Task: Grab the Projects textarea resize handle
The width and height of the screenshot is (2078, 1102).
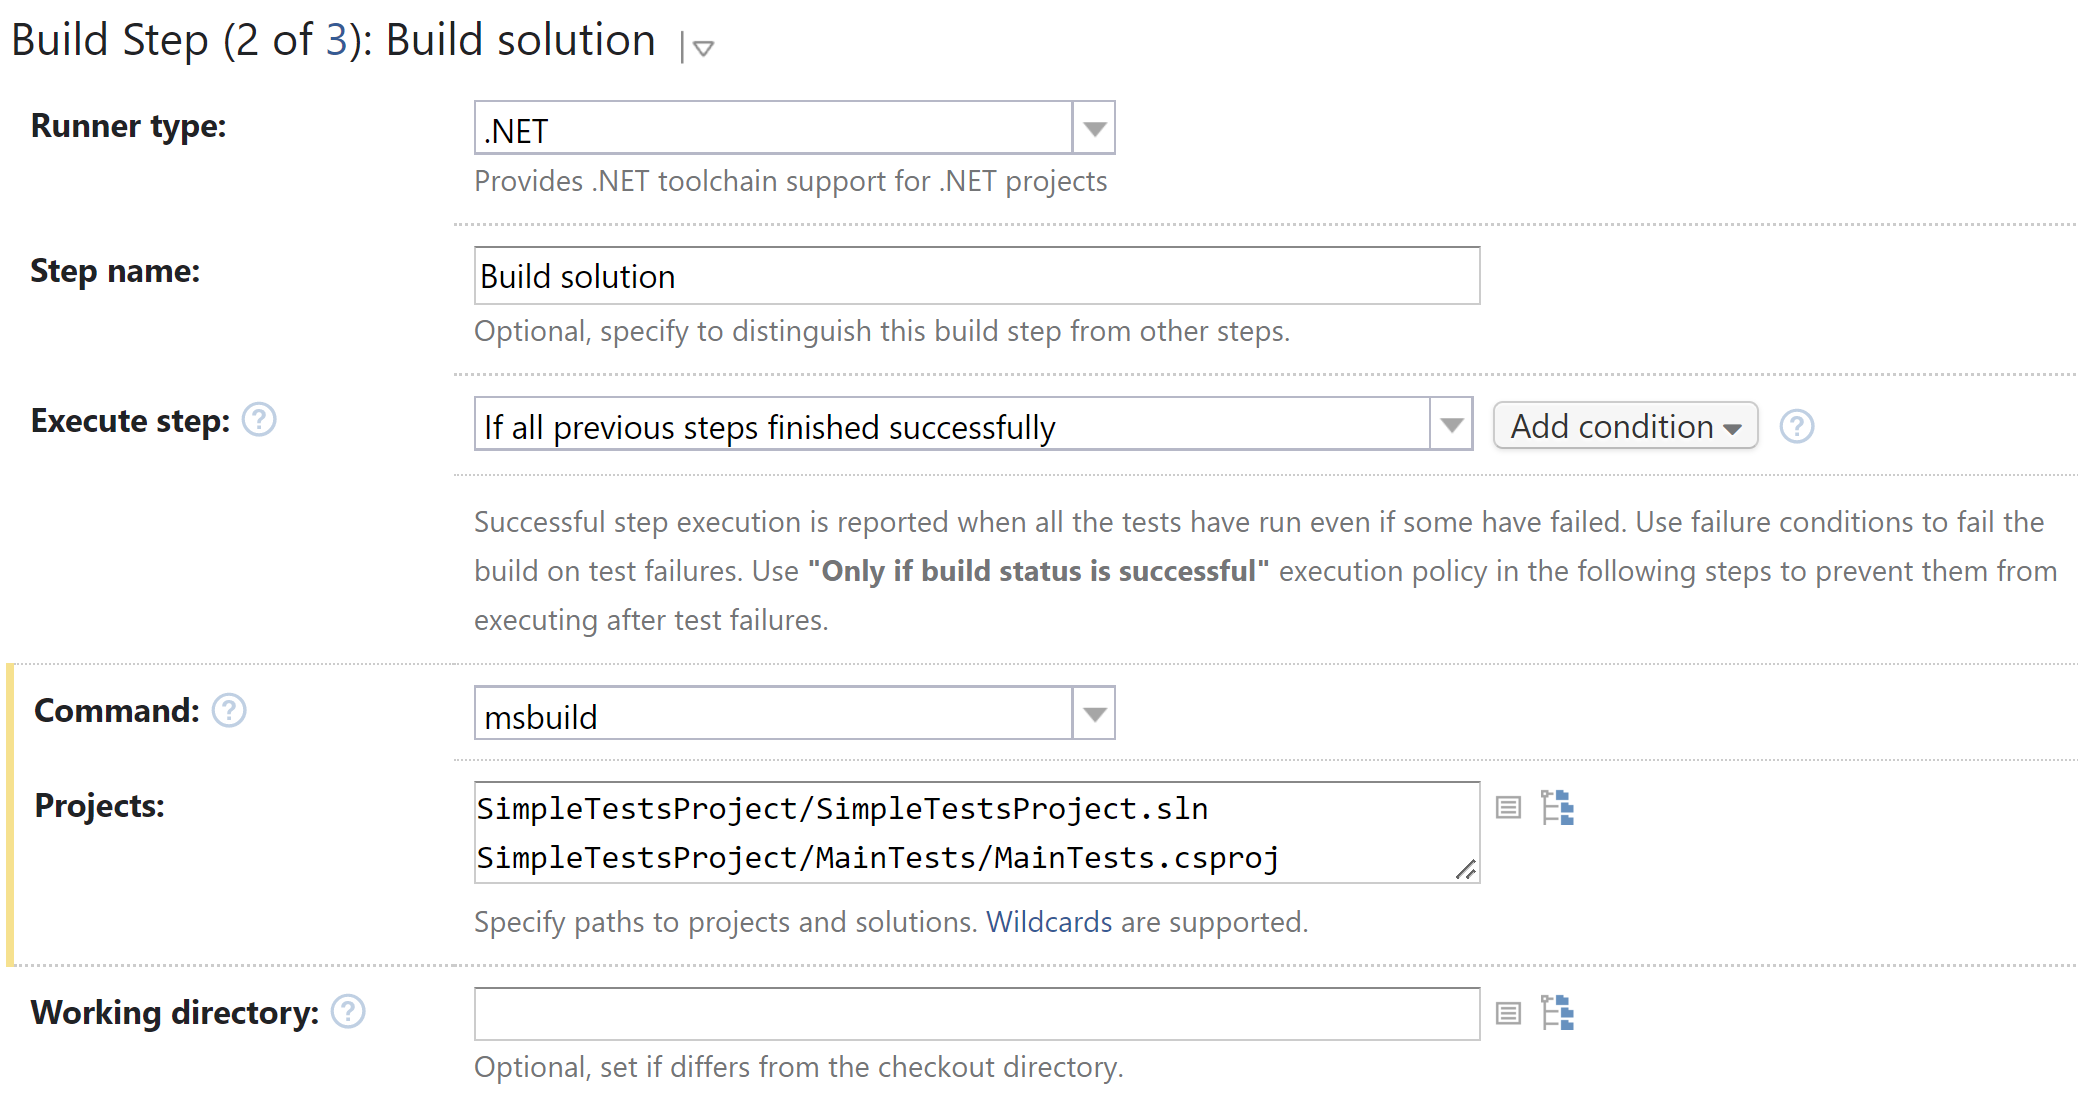Action: [1466, 870]
